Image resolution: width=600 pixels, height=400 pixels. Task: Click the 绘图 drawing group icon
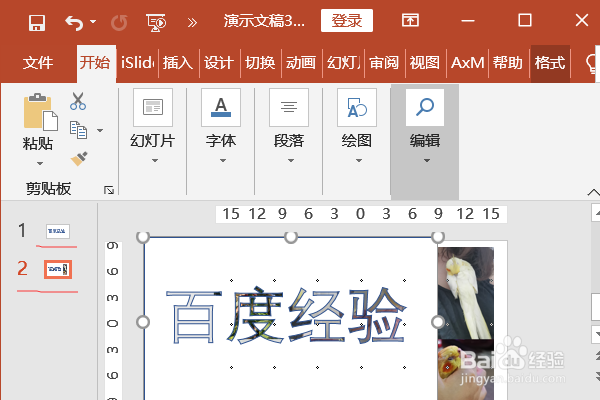[x=357, y=107]
